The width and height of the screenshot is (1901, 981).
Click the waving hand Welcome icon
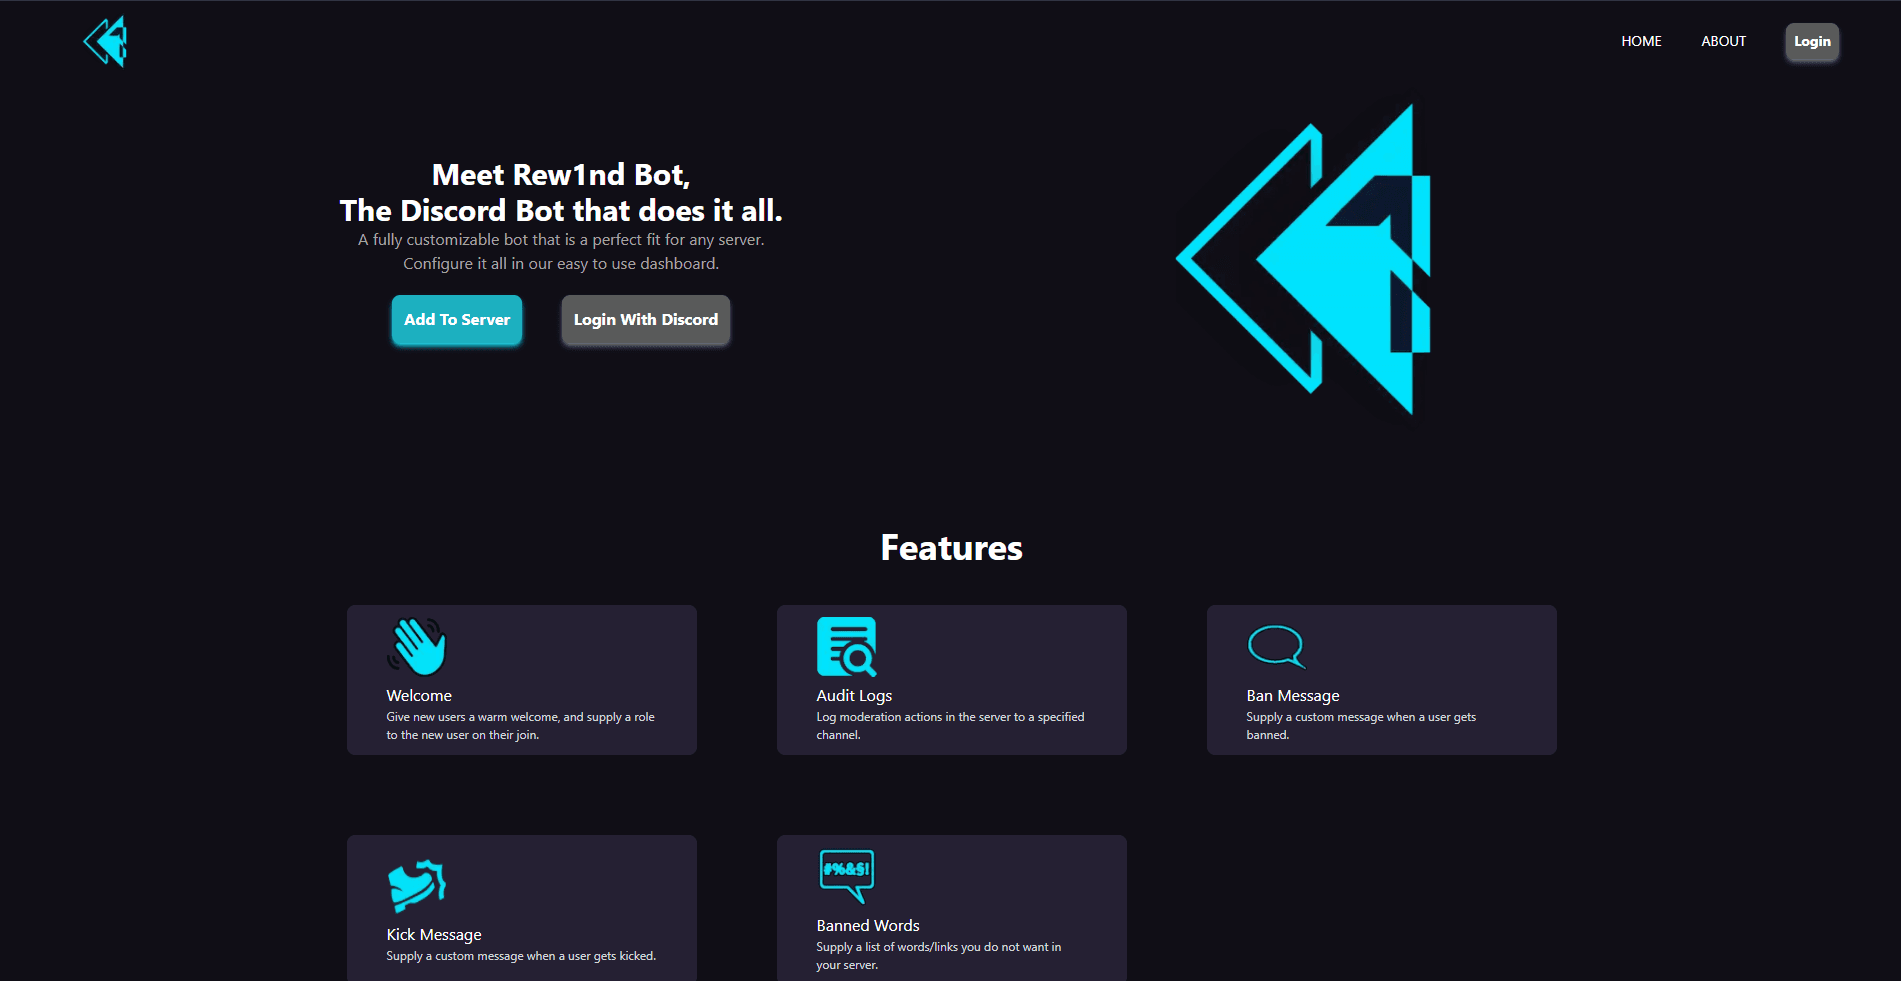417,647
